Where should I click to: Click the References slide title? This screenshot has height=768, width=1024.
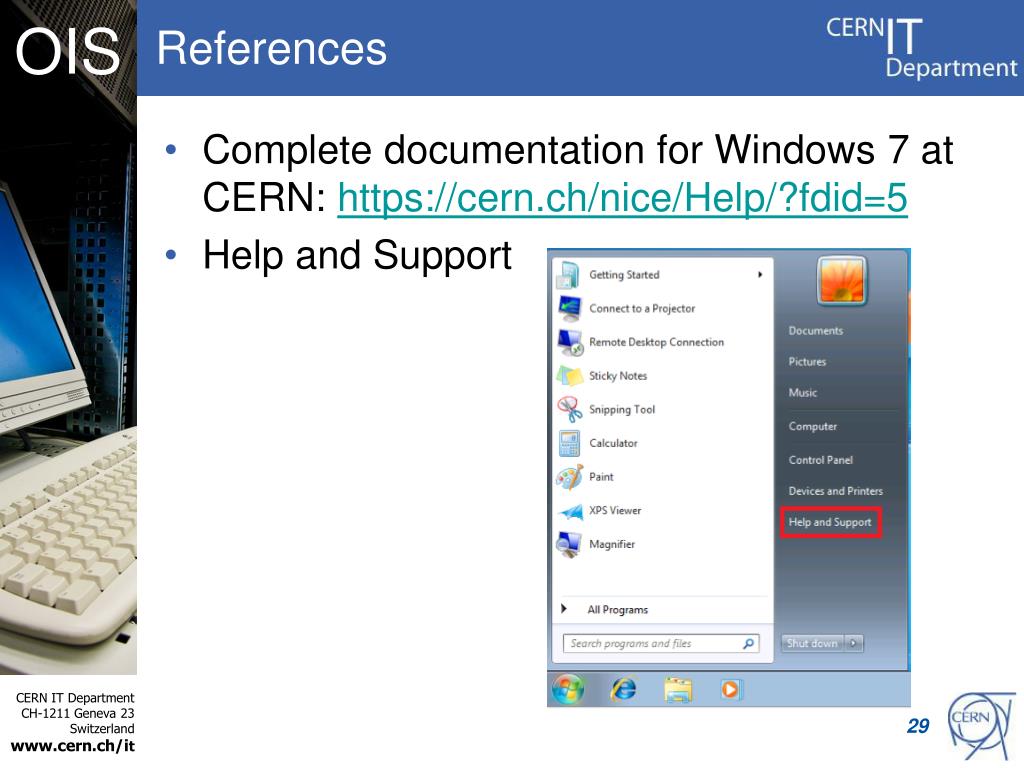pos(272,49)
